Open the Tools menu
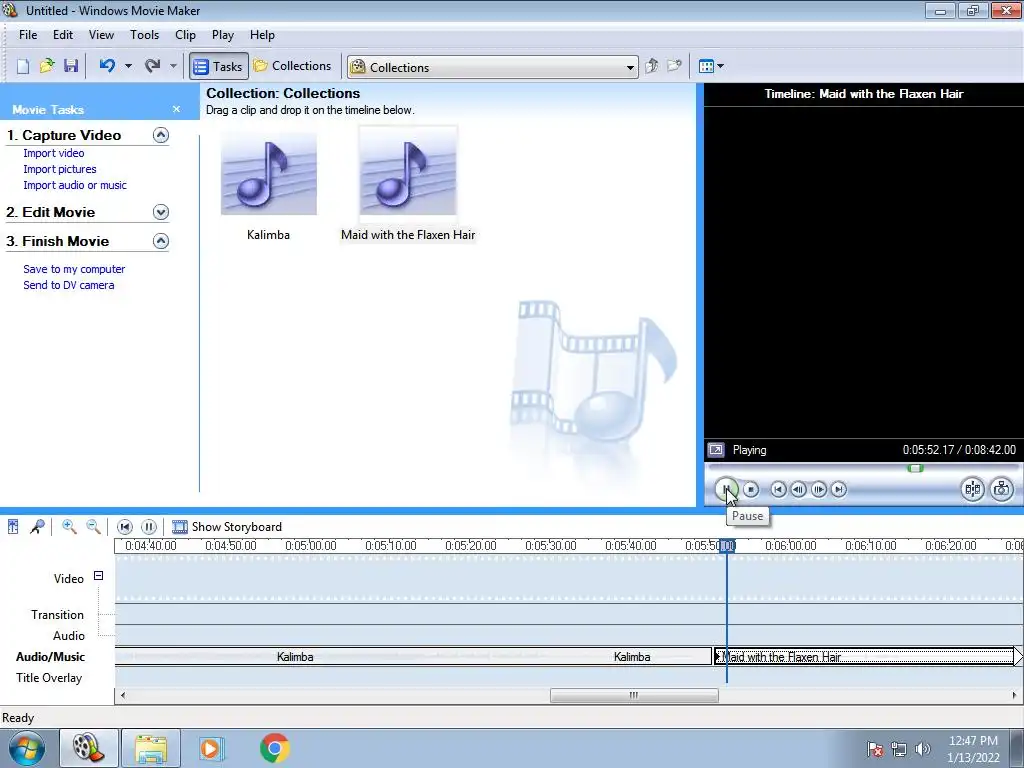 144,35
